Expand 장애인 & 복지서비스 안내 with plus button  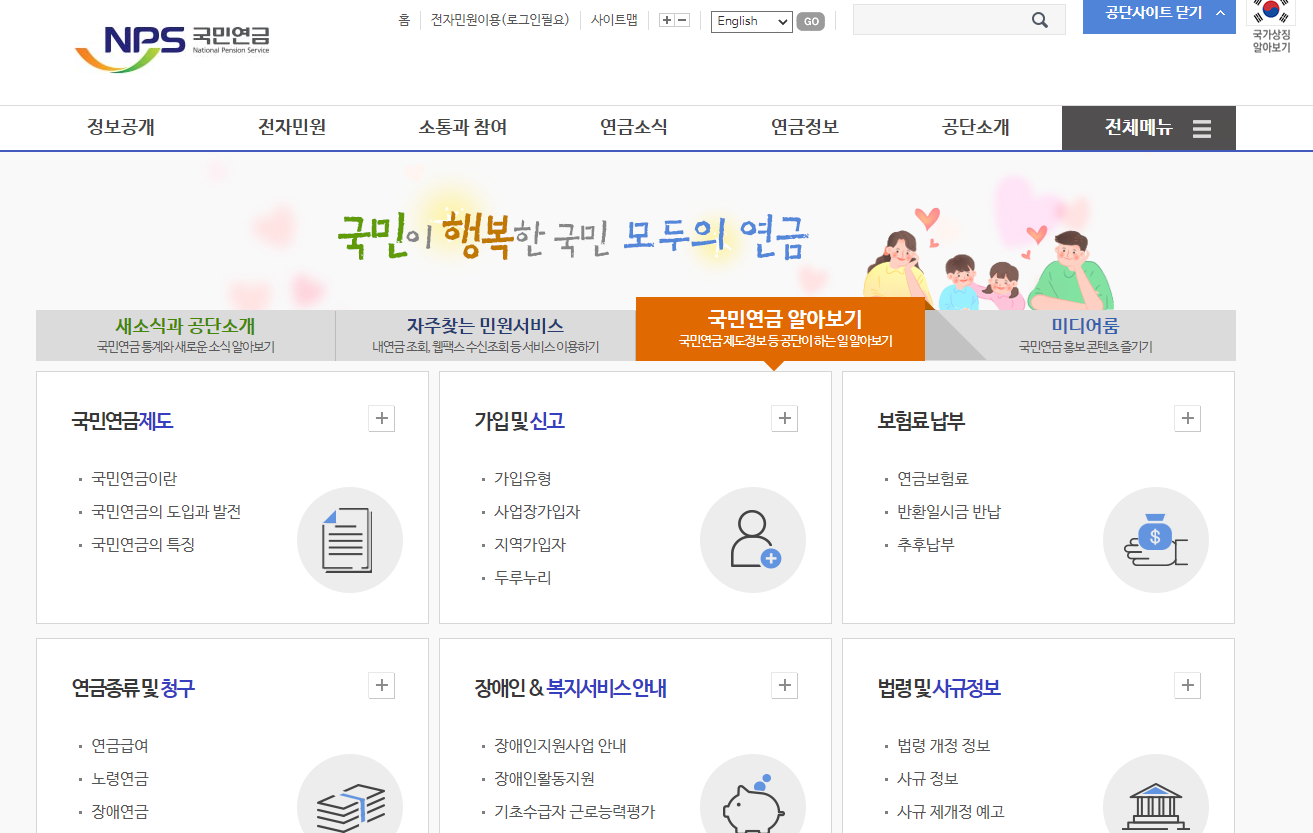tap(785, 685)
